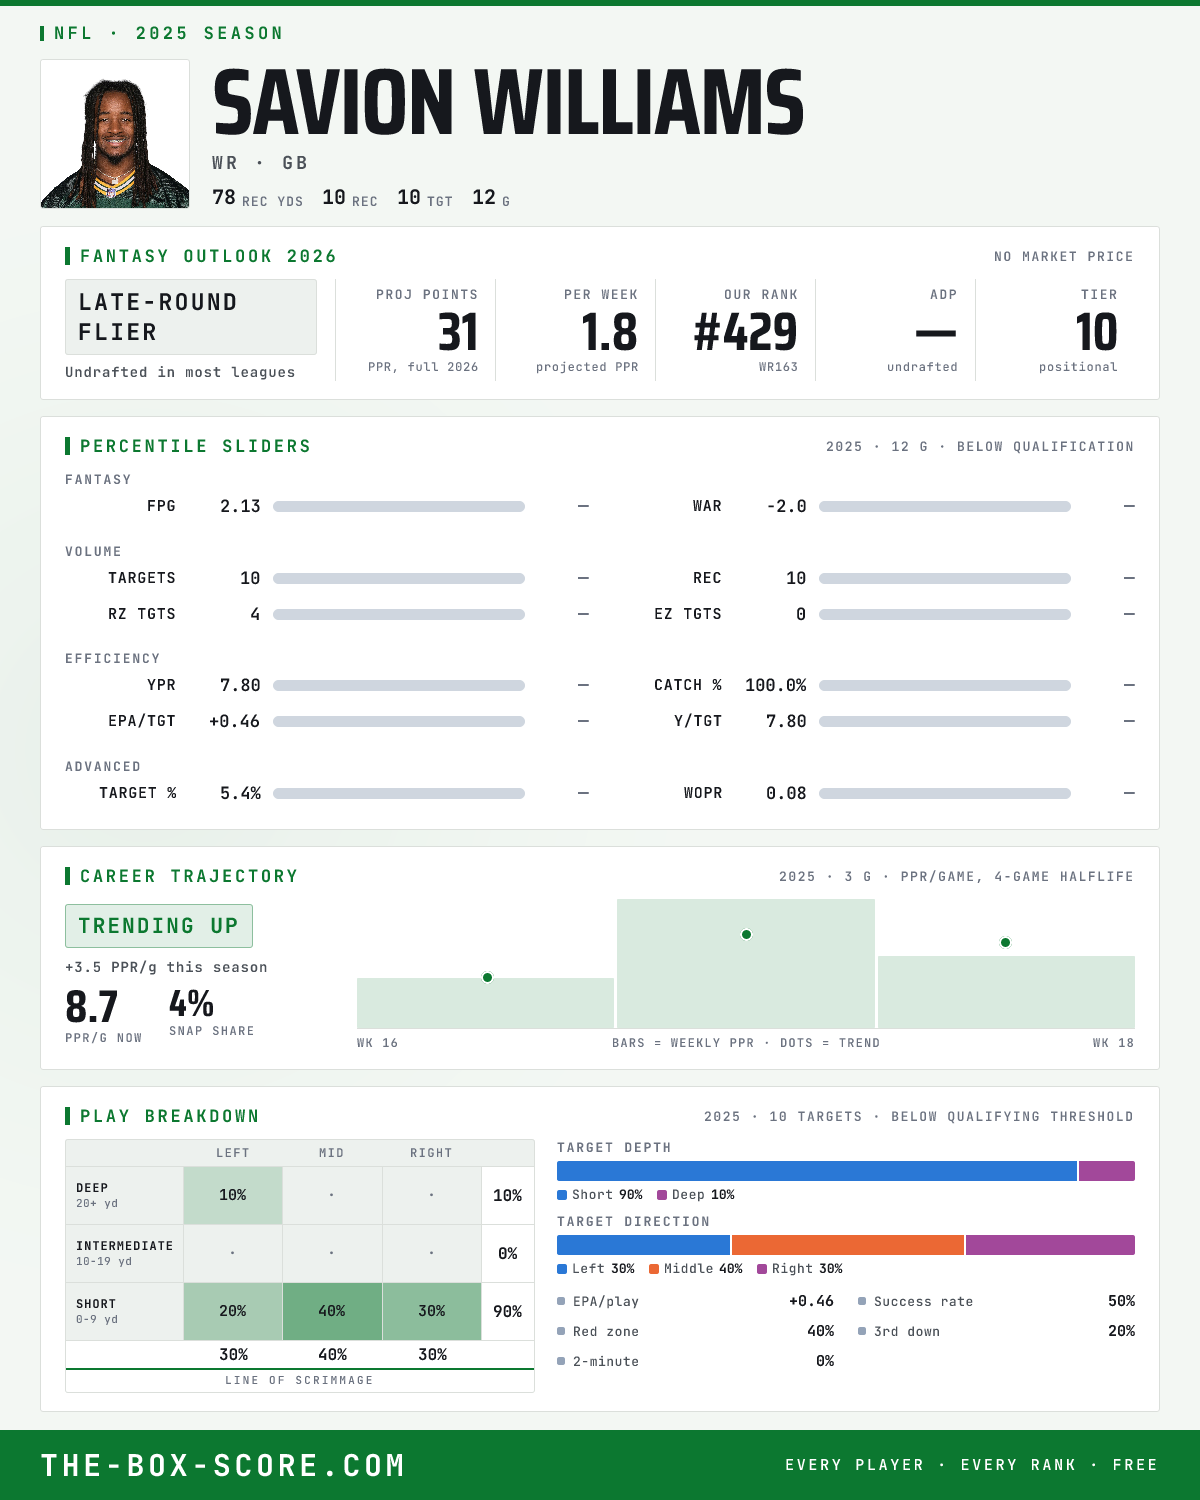Click the EPA/play stat marker icon
Viewport: 1200px width, 1500px height.
(x=561, y=1301)
